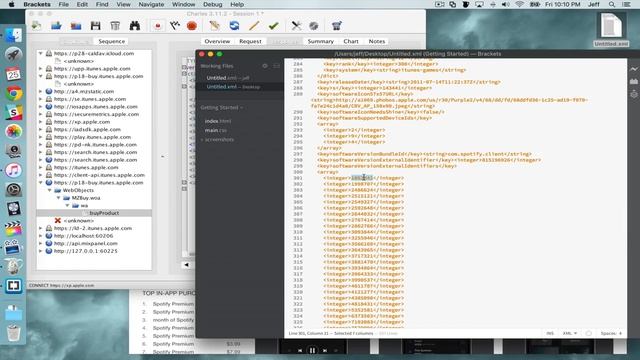Screen dimensions: 640x360
Task: Pause playback using the pause button
Action: [312, 350]
